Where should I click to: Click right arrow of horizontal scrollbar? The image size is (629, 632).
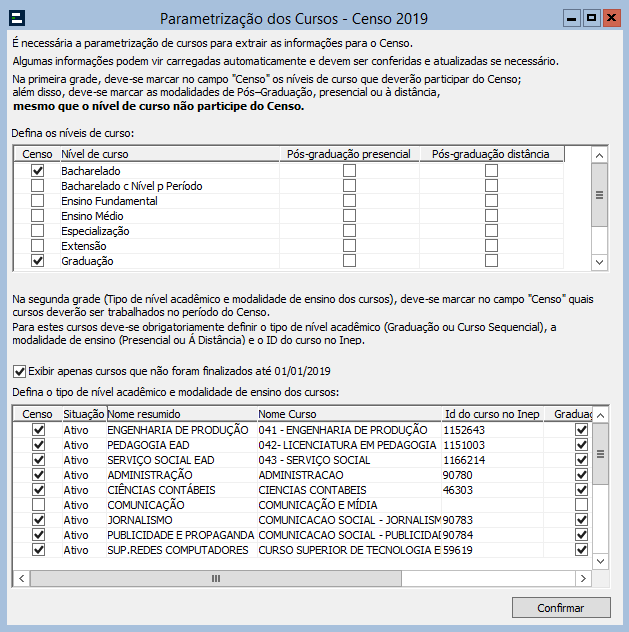583,578
